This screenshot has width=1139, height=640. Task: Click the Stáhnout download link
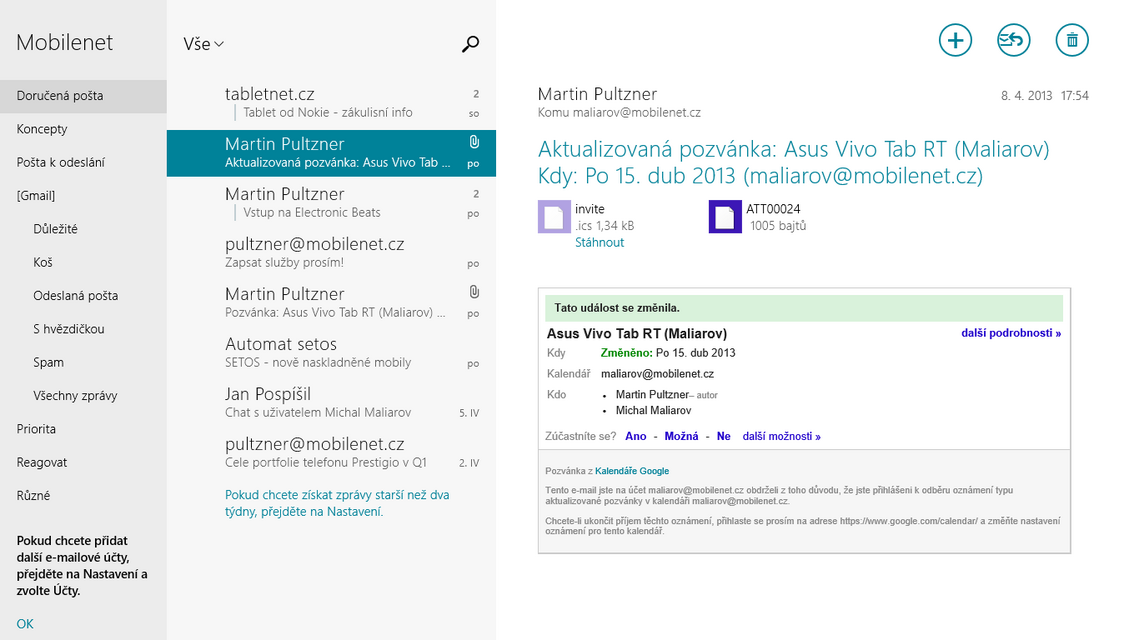(599, 242)
